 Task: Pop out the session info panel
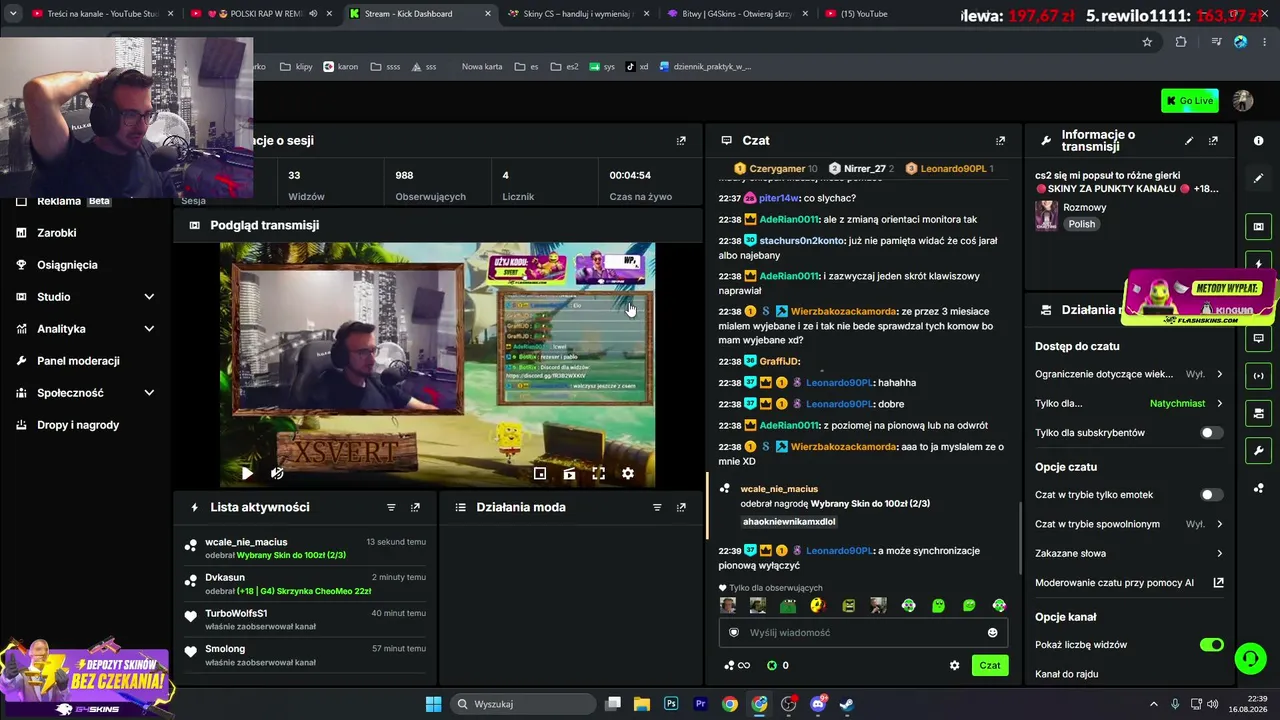pos(681,141)
